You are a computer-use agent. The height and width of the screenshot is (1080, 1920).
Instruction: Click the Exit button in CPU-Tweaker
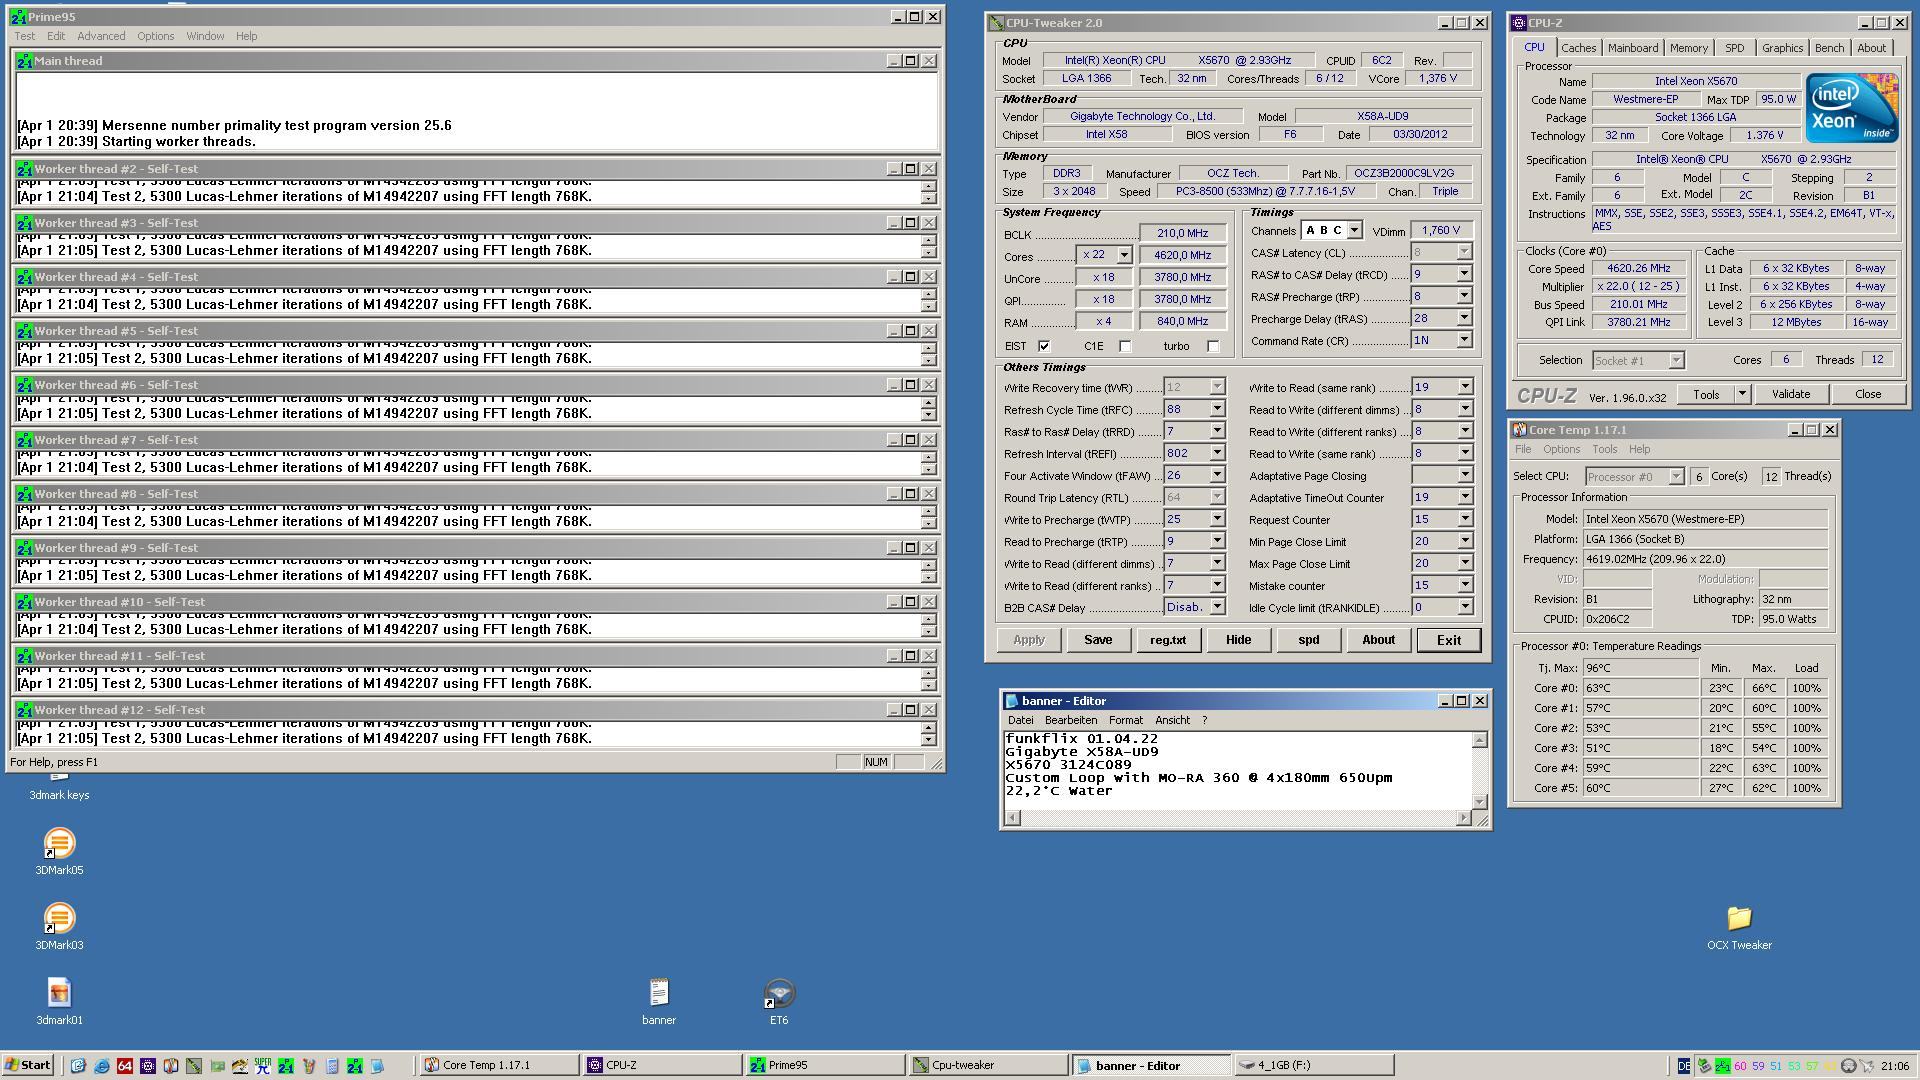[x=1448, y=640]
